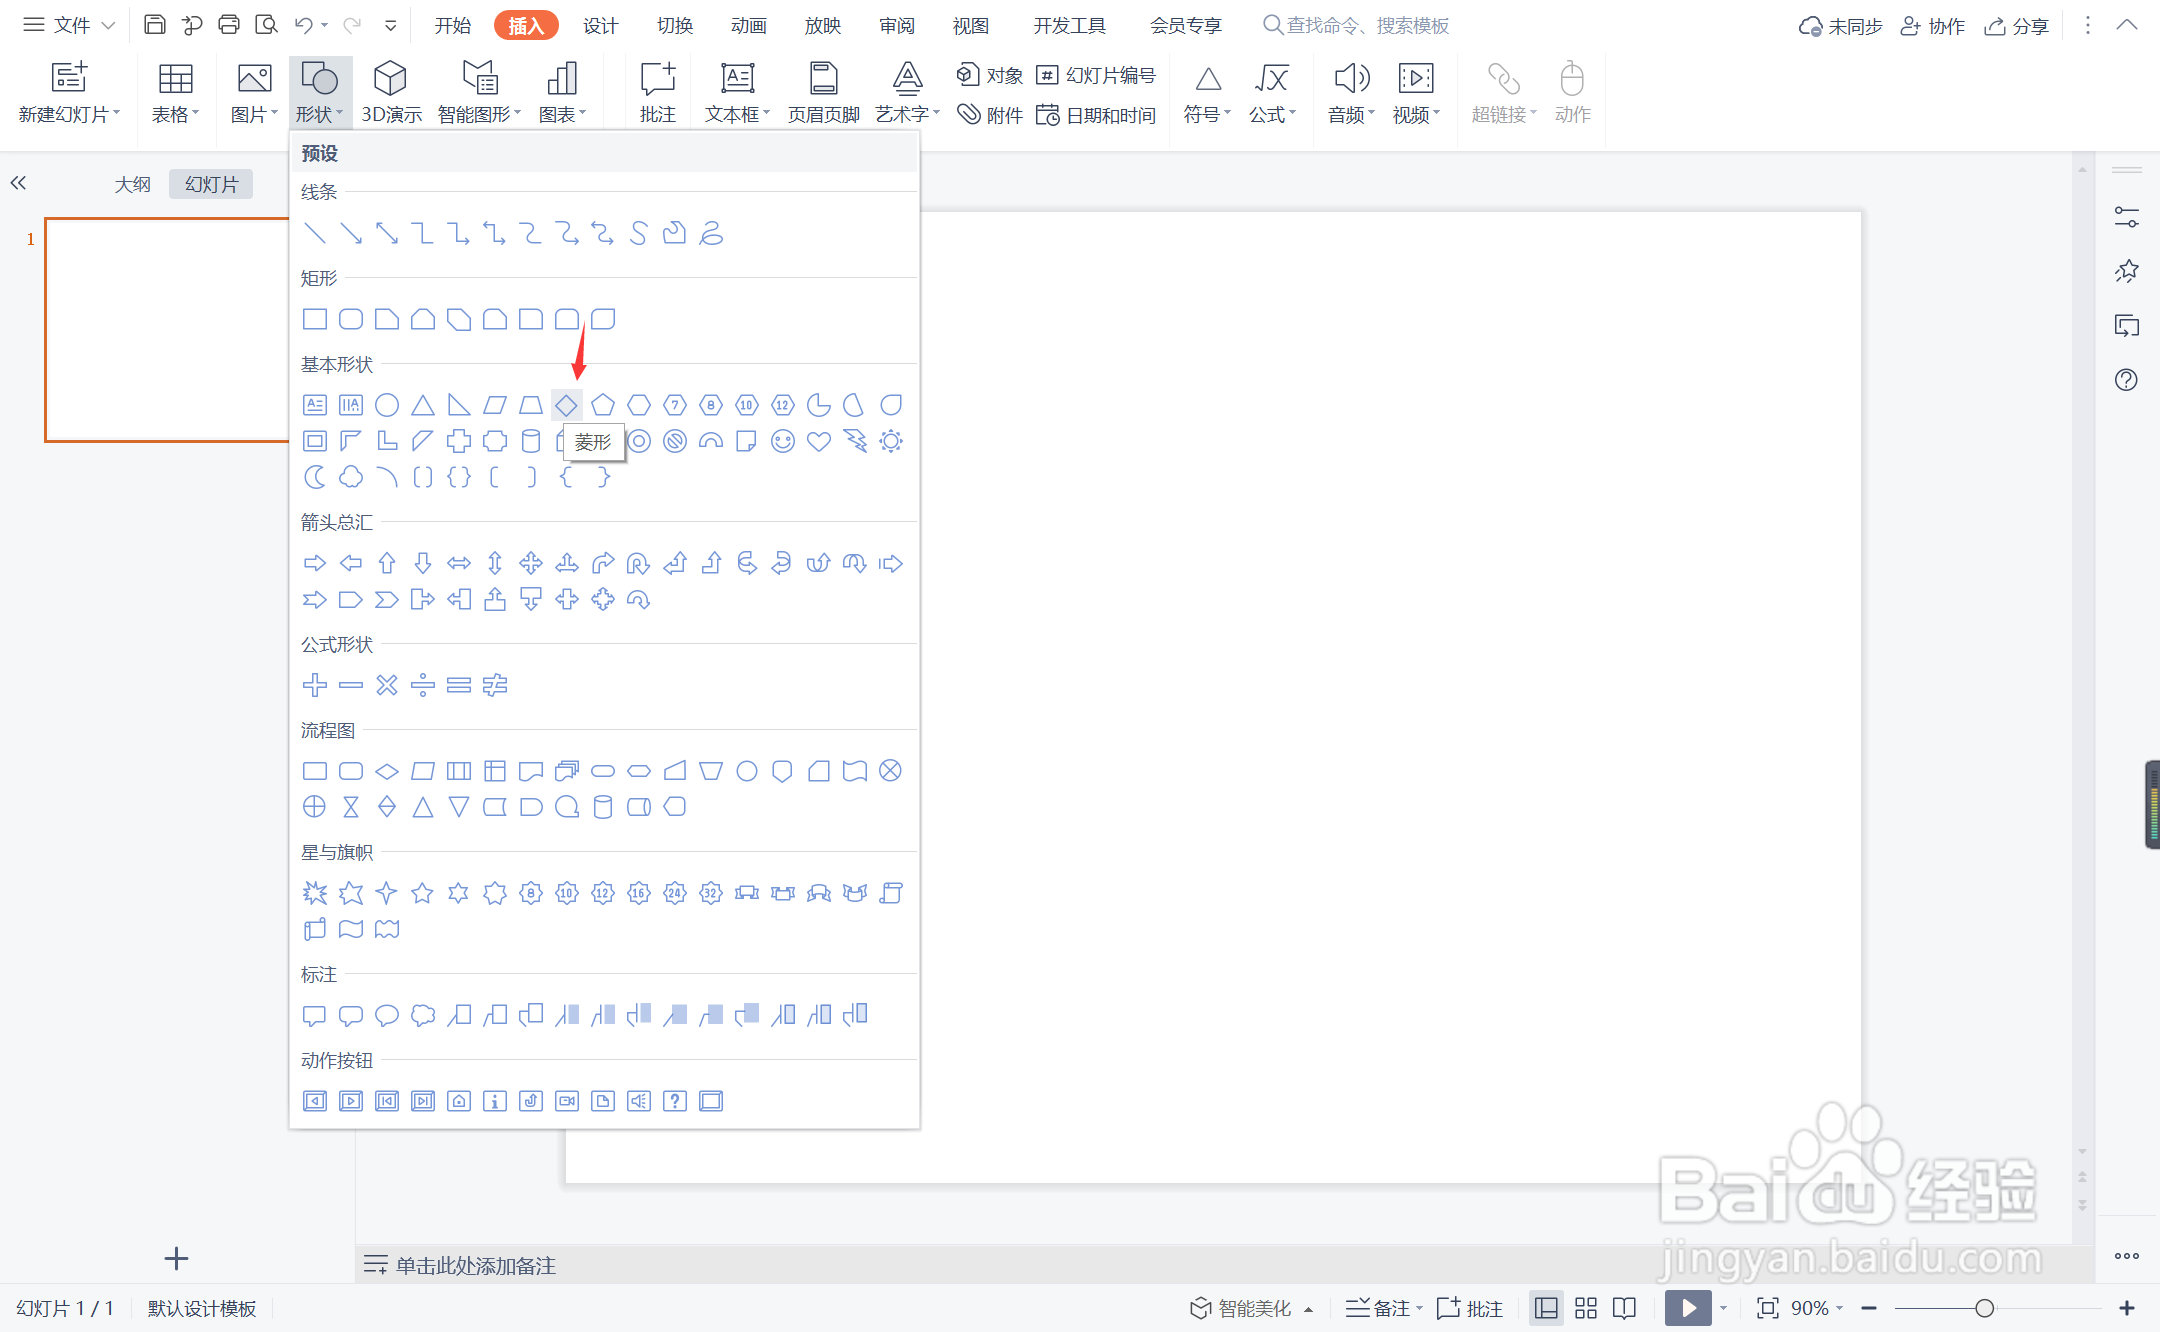Click the 协作 collaborate button
This screenshot has height=1332, width=2160.
point(1933,26)
